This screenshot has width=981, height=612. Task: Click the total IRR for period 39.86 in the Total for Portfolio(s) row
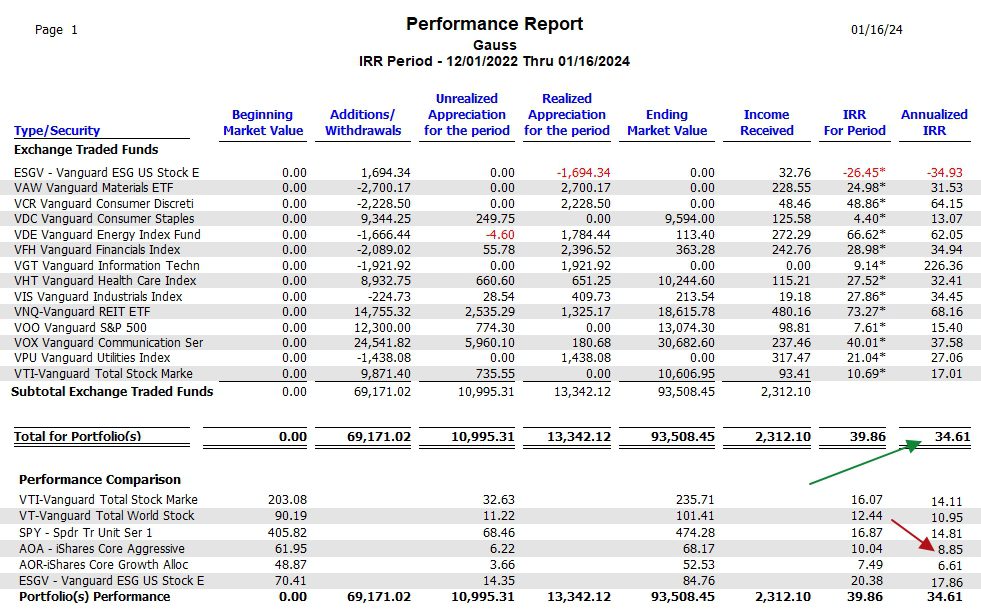(x=867, y=437)
